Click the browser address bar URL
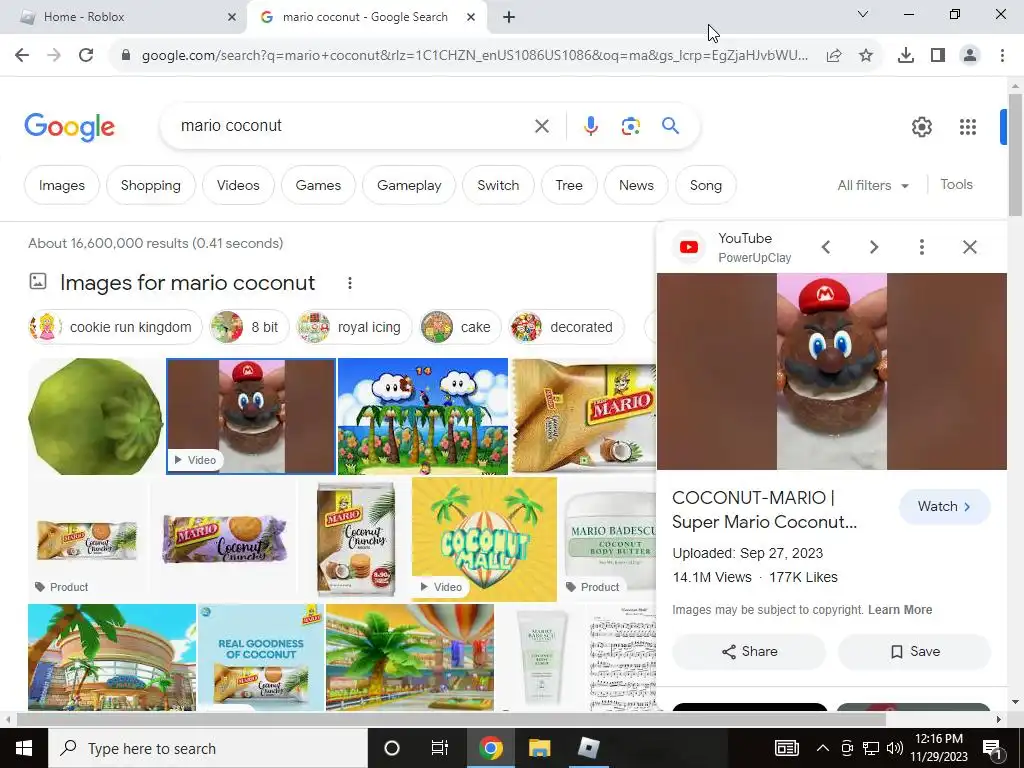Viewport: 1024px width, 768px height. click(x=475, y=56)
